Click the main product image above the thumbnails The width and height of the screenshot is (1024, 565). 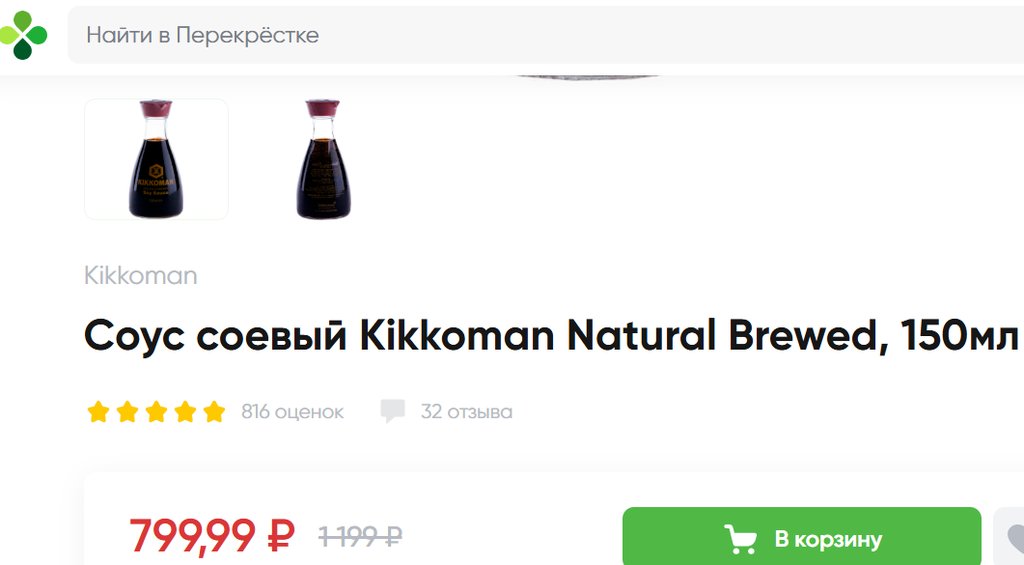coord(588,78)
